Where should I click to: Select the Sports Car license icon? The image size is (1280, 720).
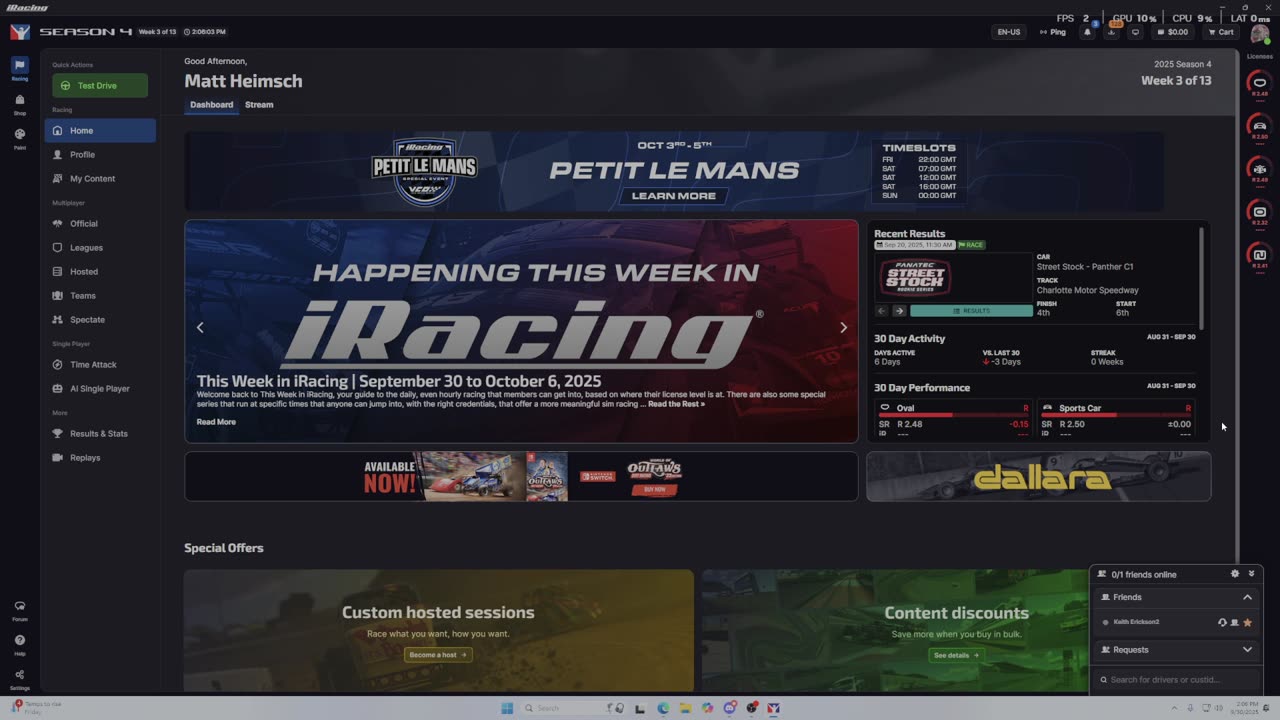[x=1259, y=126]
